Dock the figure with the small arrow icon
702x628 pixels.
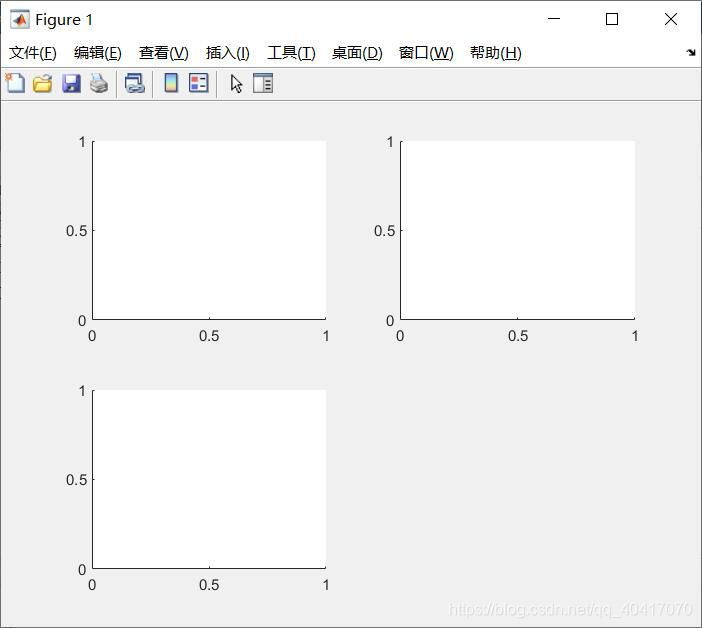pyautogui.click(x=691, y=52)
